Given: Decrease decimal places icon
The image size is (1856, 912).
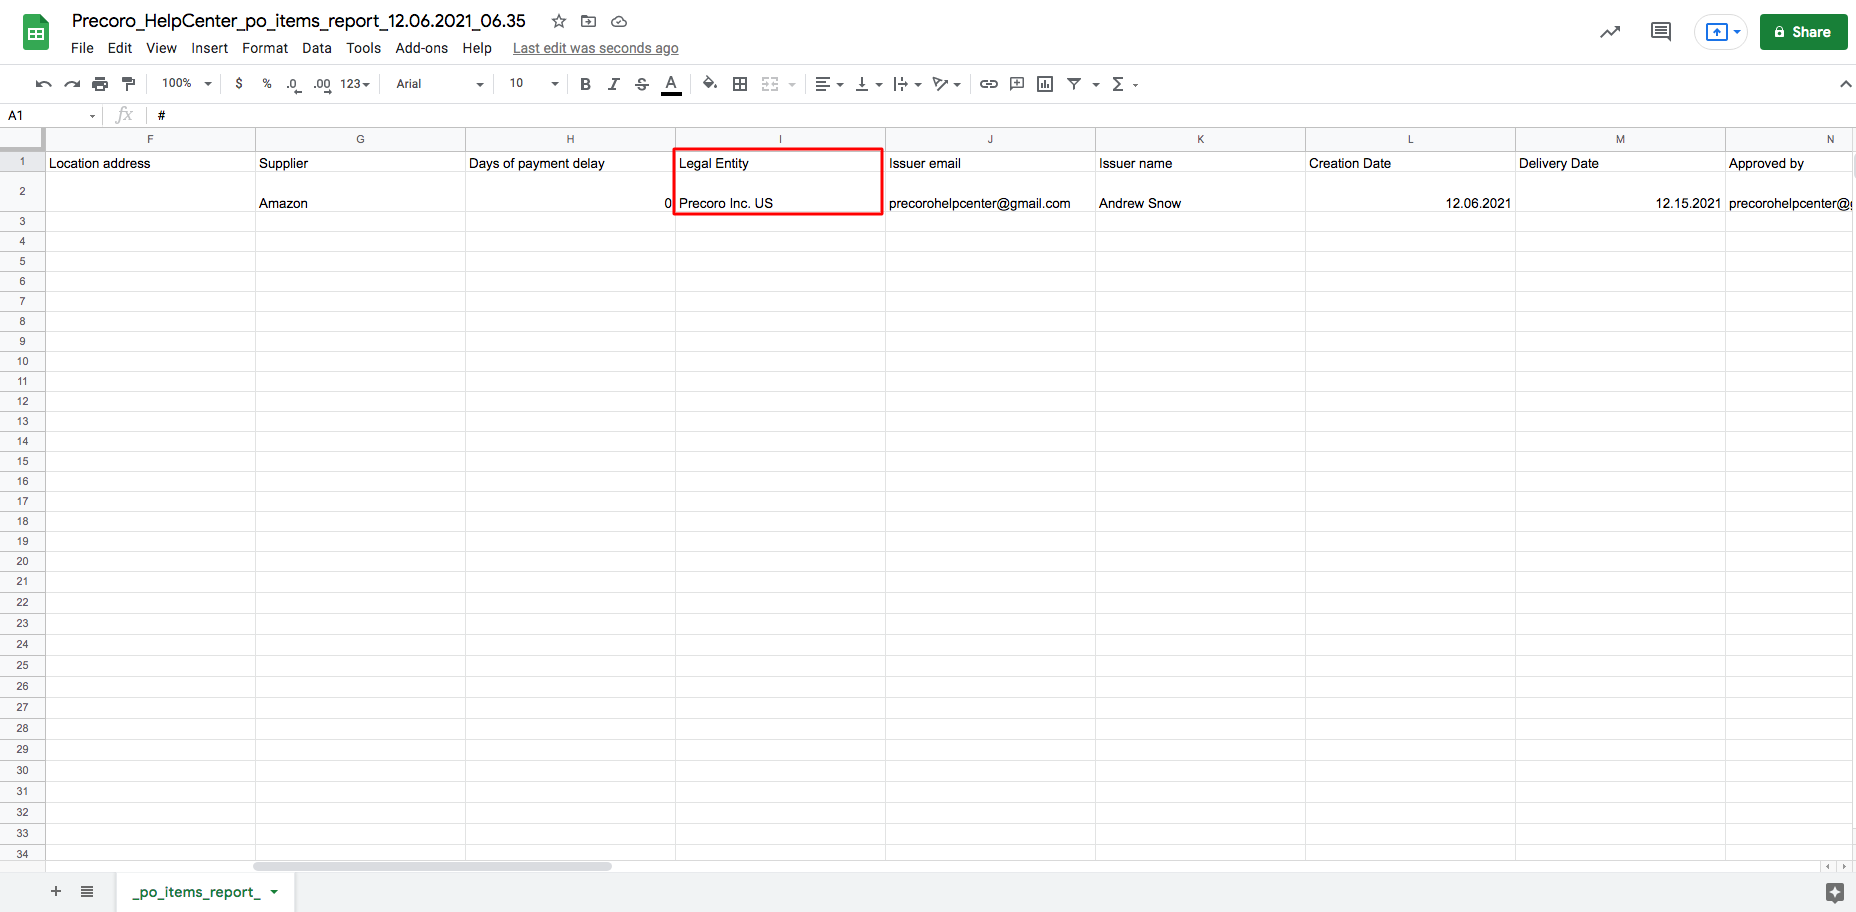Looking at the screenshot, I should pos(292,84).
